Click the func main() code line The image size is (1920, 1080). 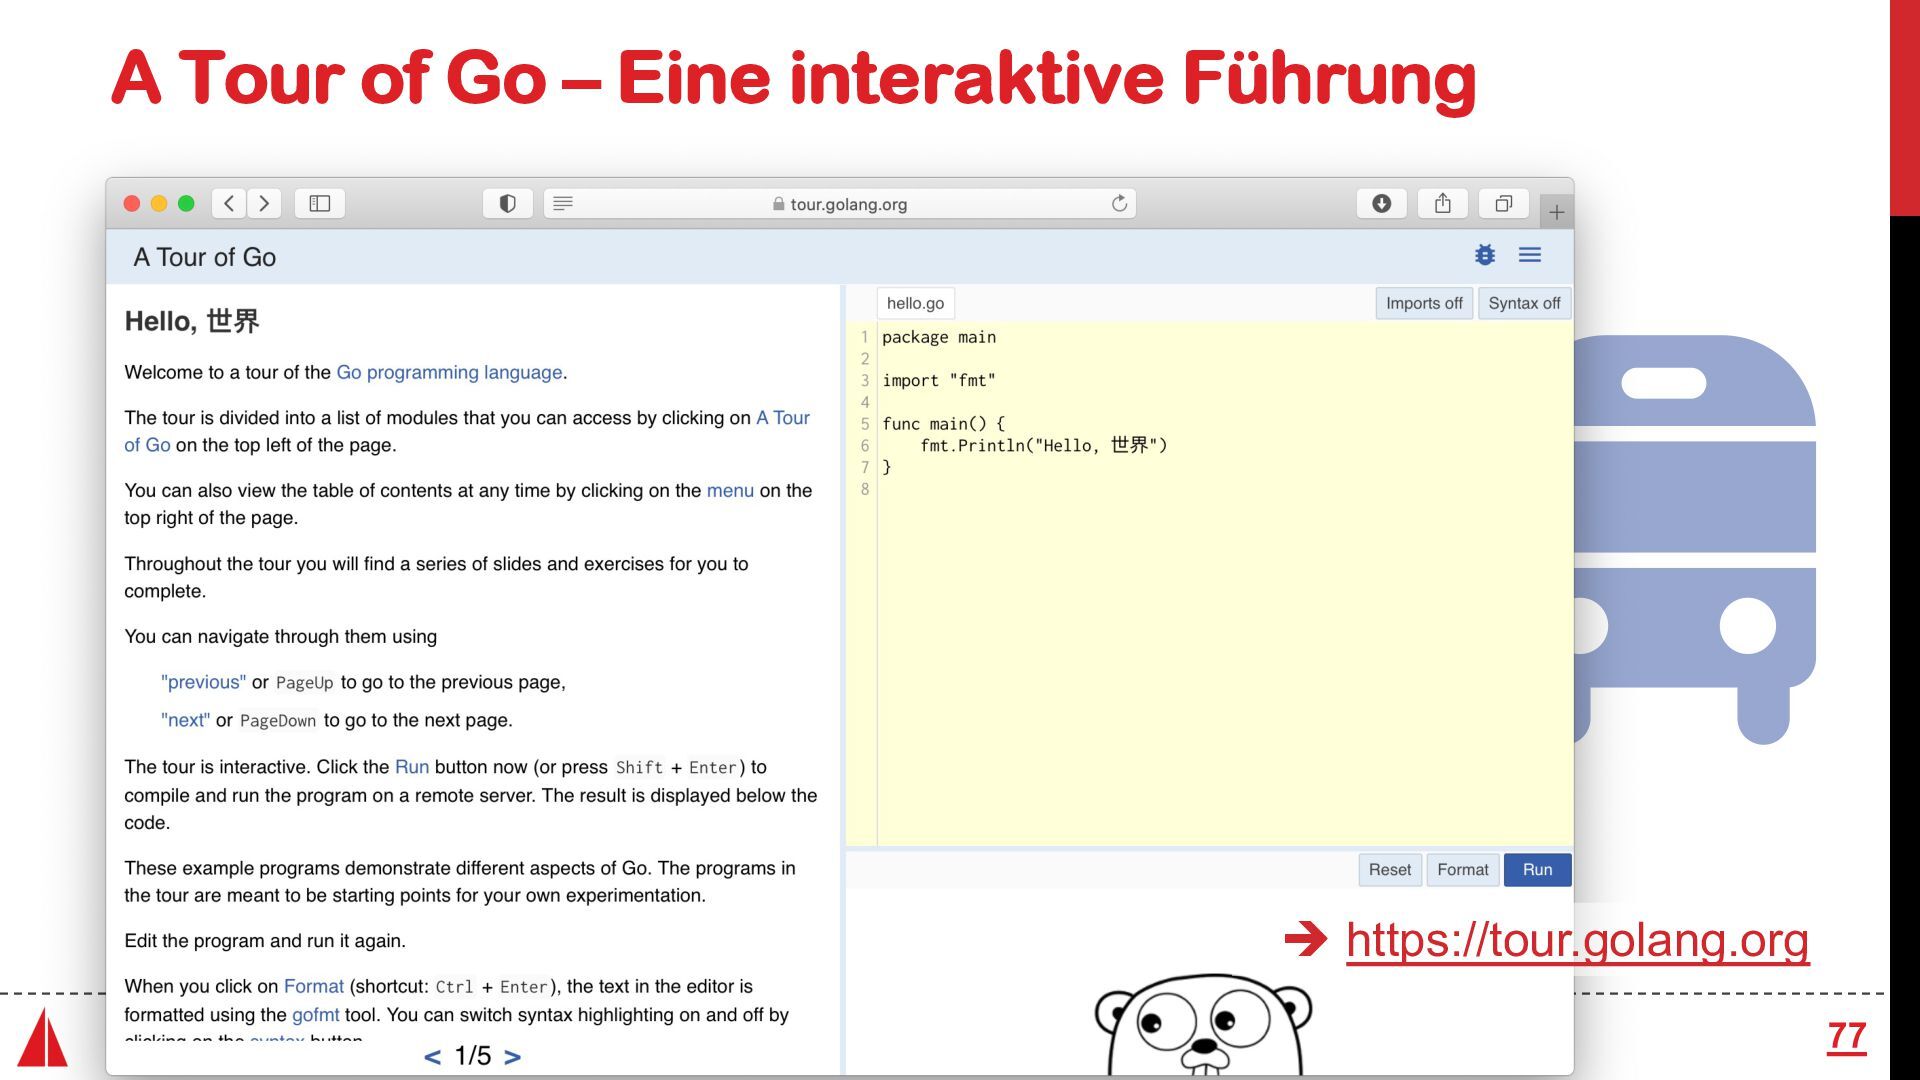943,424
